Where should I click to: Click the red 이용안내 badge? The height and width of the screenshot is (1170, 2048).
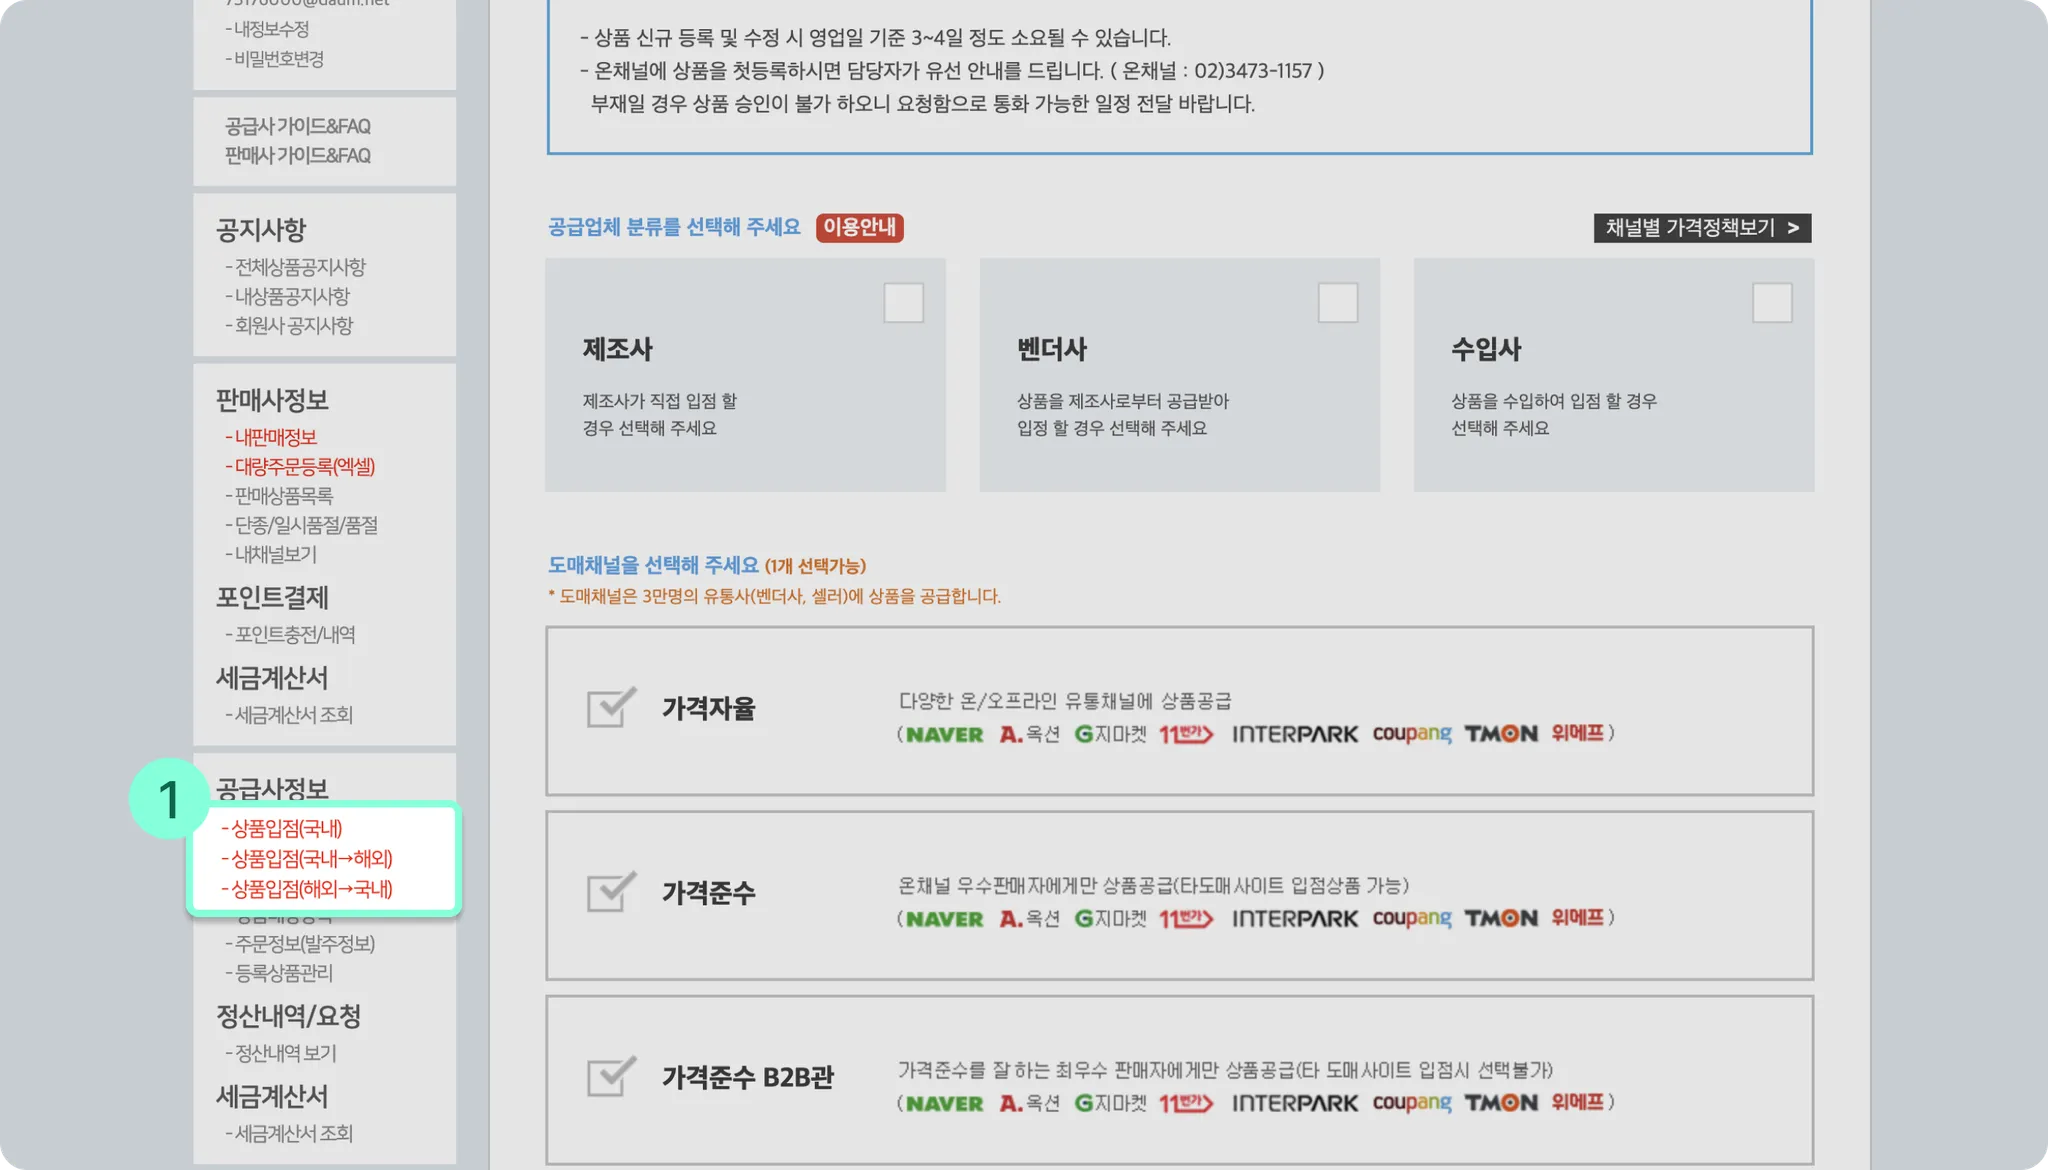click(859, 228)
